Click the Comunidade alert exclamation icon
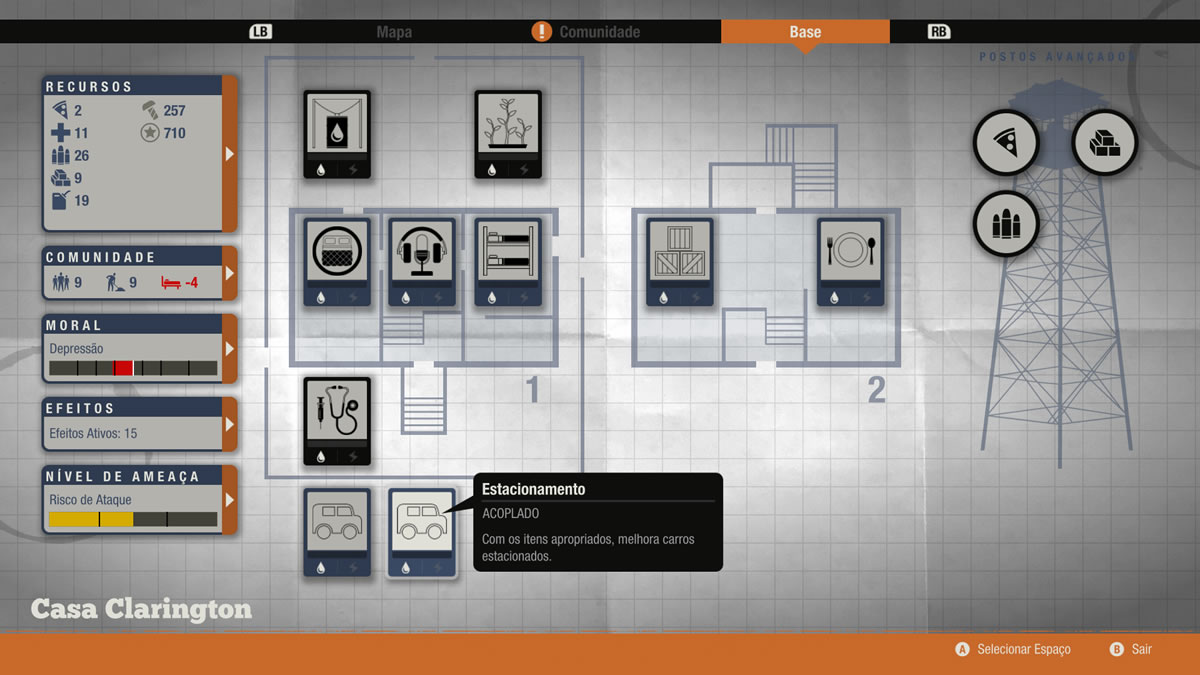 tap(541, 31)
